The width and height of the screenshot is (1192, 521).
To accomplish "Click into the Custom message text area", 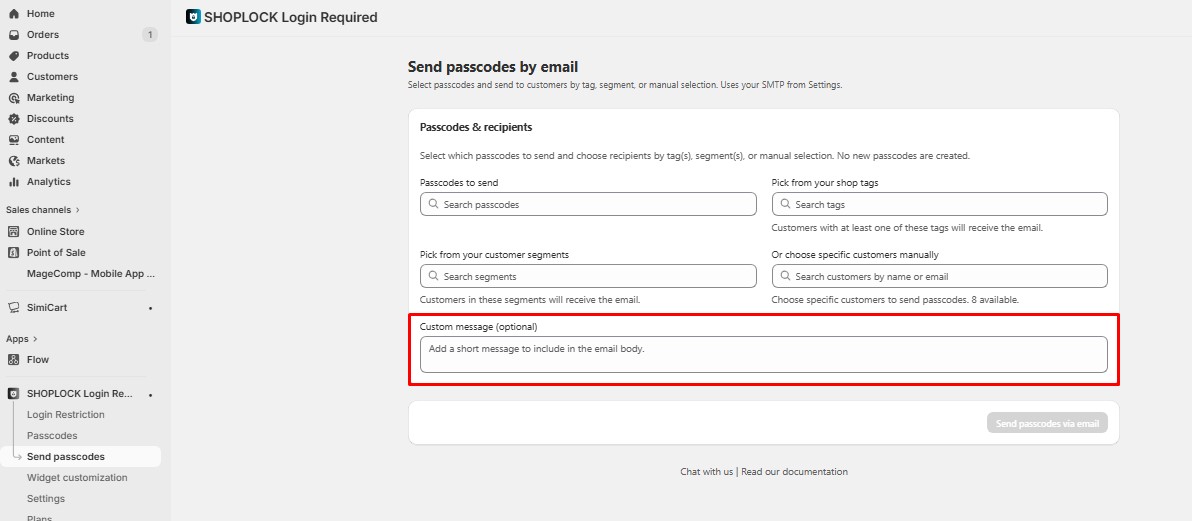I will click(763, 354).
